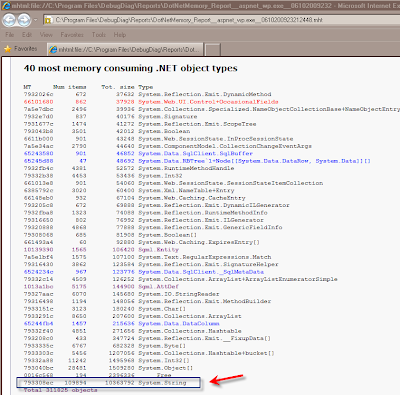
Task: Click the 'Num items' column header
Action: click(69, 87)
